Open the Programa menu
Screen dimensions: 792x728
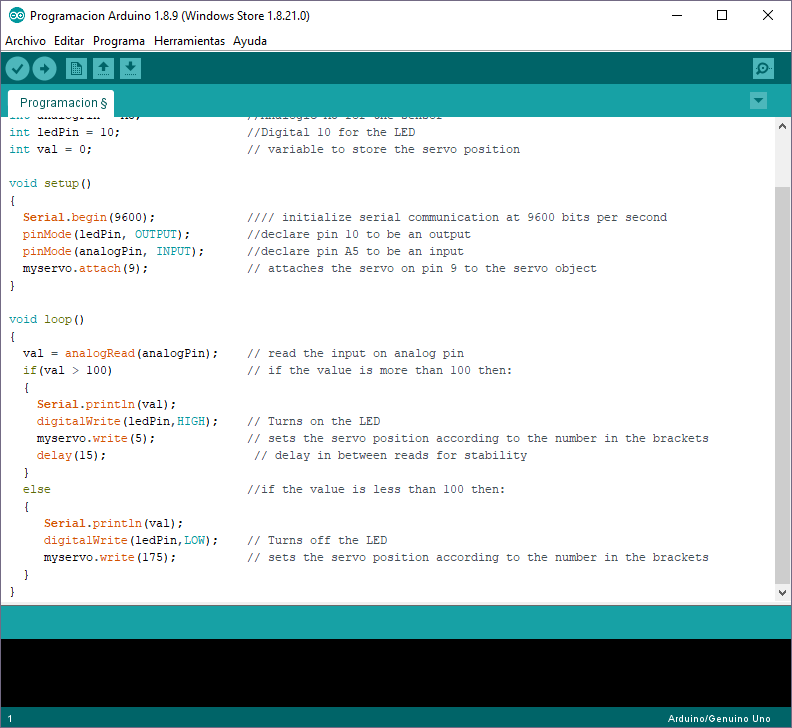(x=119, y=41)
